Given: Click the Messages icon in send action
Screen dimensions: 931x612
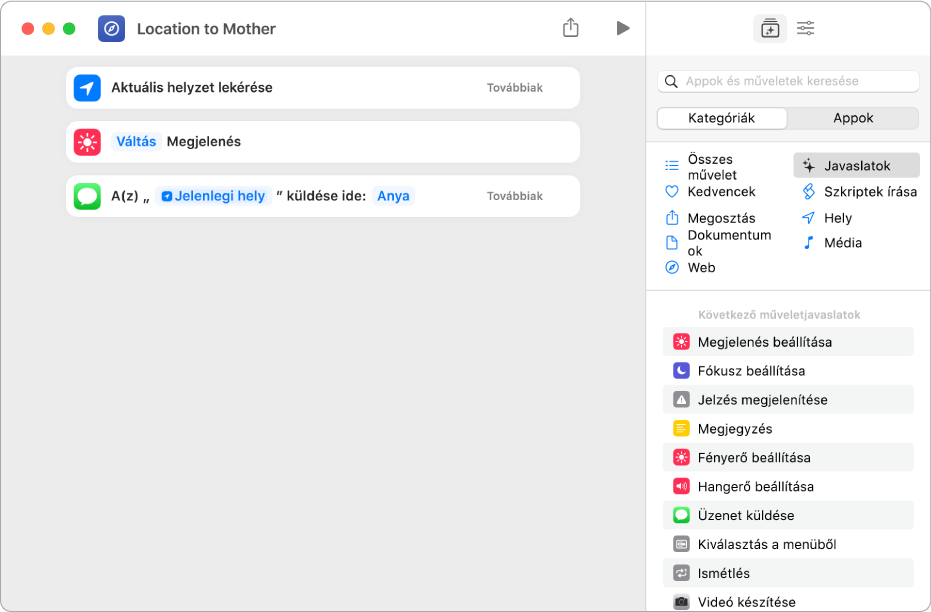Looking at the screenshot, I should 88,196.
